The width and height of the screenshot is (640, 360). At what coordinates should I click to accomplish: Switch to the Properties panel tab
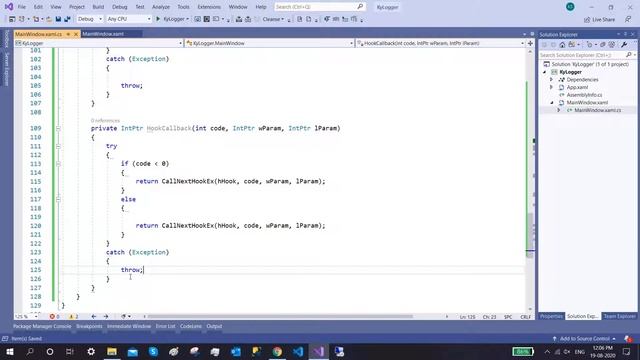point(551,316)
